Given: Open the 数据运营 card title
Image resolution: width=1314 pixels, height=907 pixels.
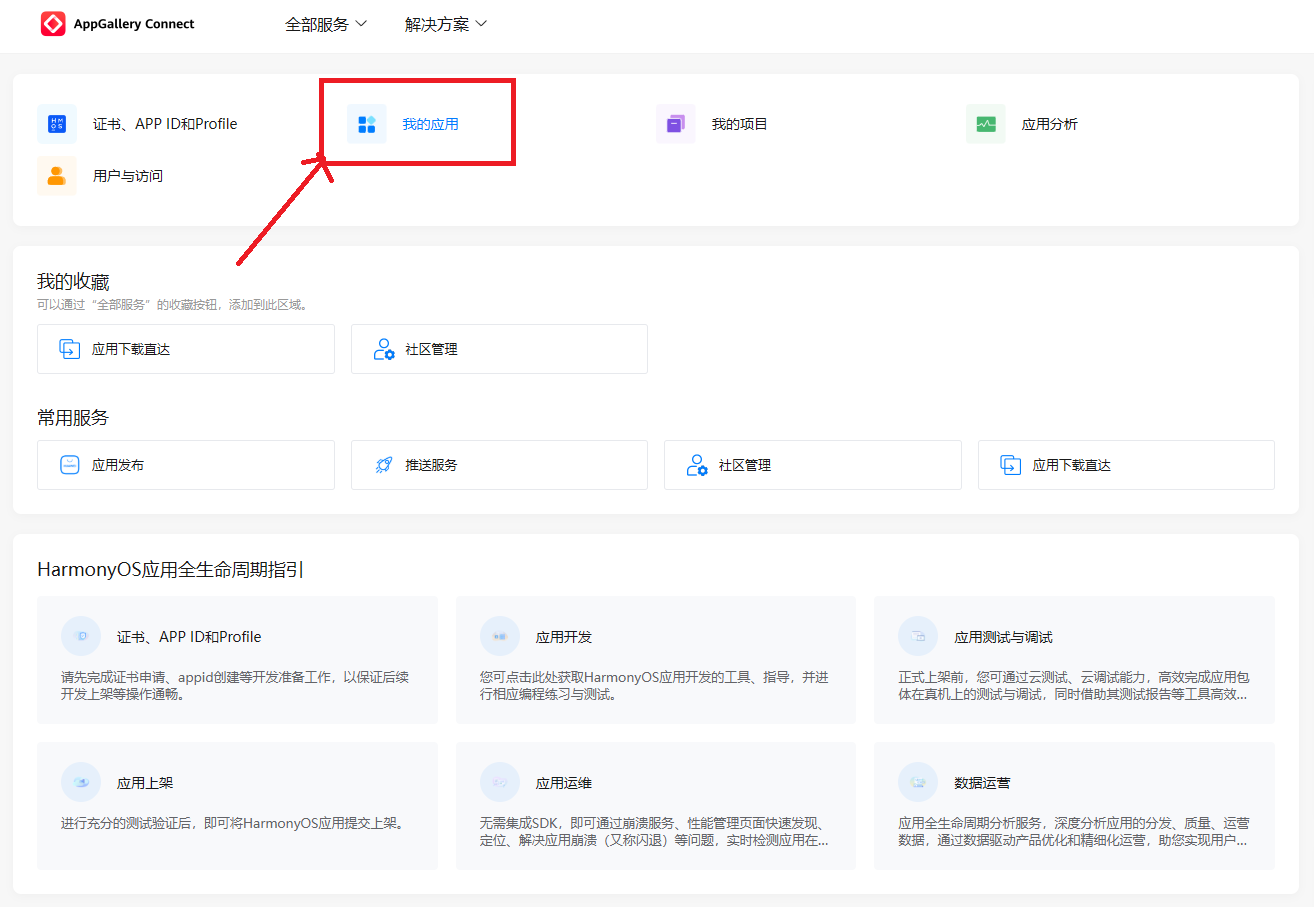Looking at the screenshot, I should coord(982,783).
